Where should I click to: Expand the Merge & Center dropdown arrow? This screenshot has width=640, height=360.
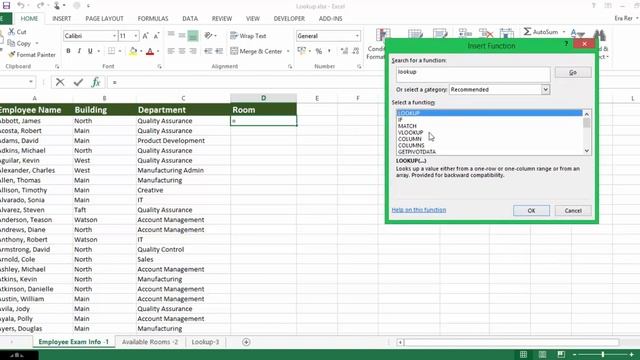(288, 51)
